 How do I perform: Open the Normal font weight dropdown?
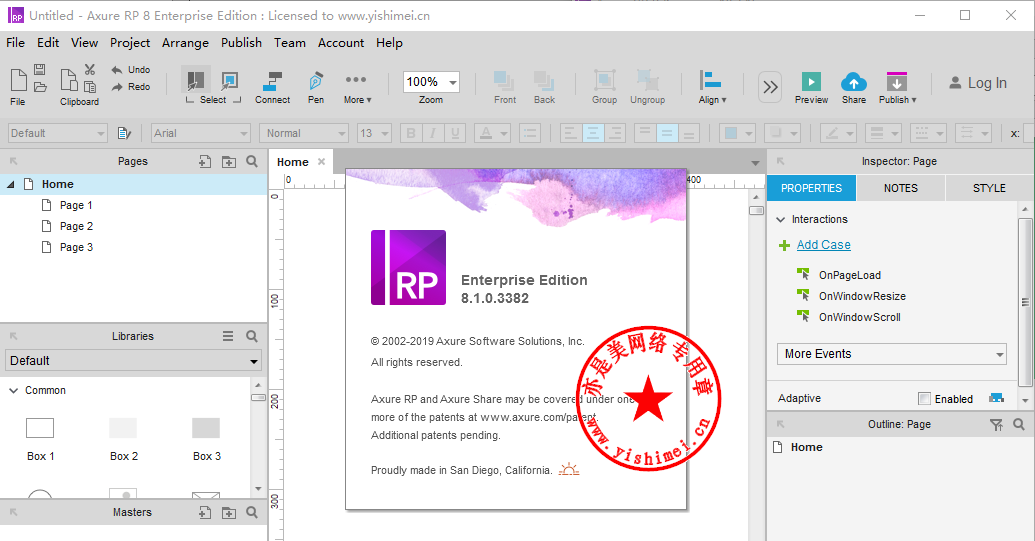click(x=304, y=133)
